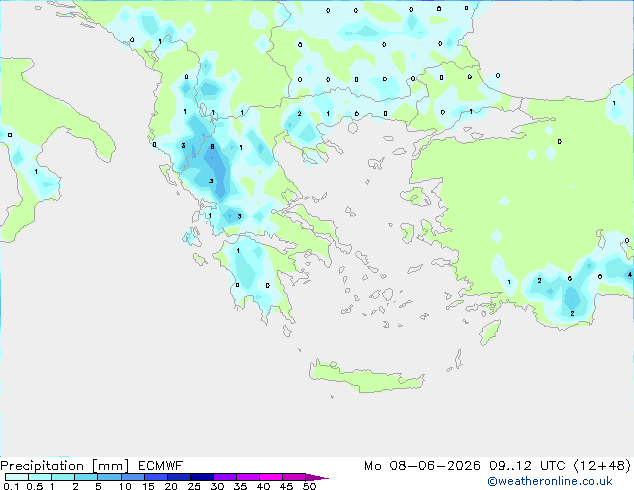The image size is (634, 490).
Task: Select legend swatch between 40 and 45
Action: coord(271,477)
